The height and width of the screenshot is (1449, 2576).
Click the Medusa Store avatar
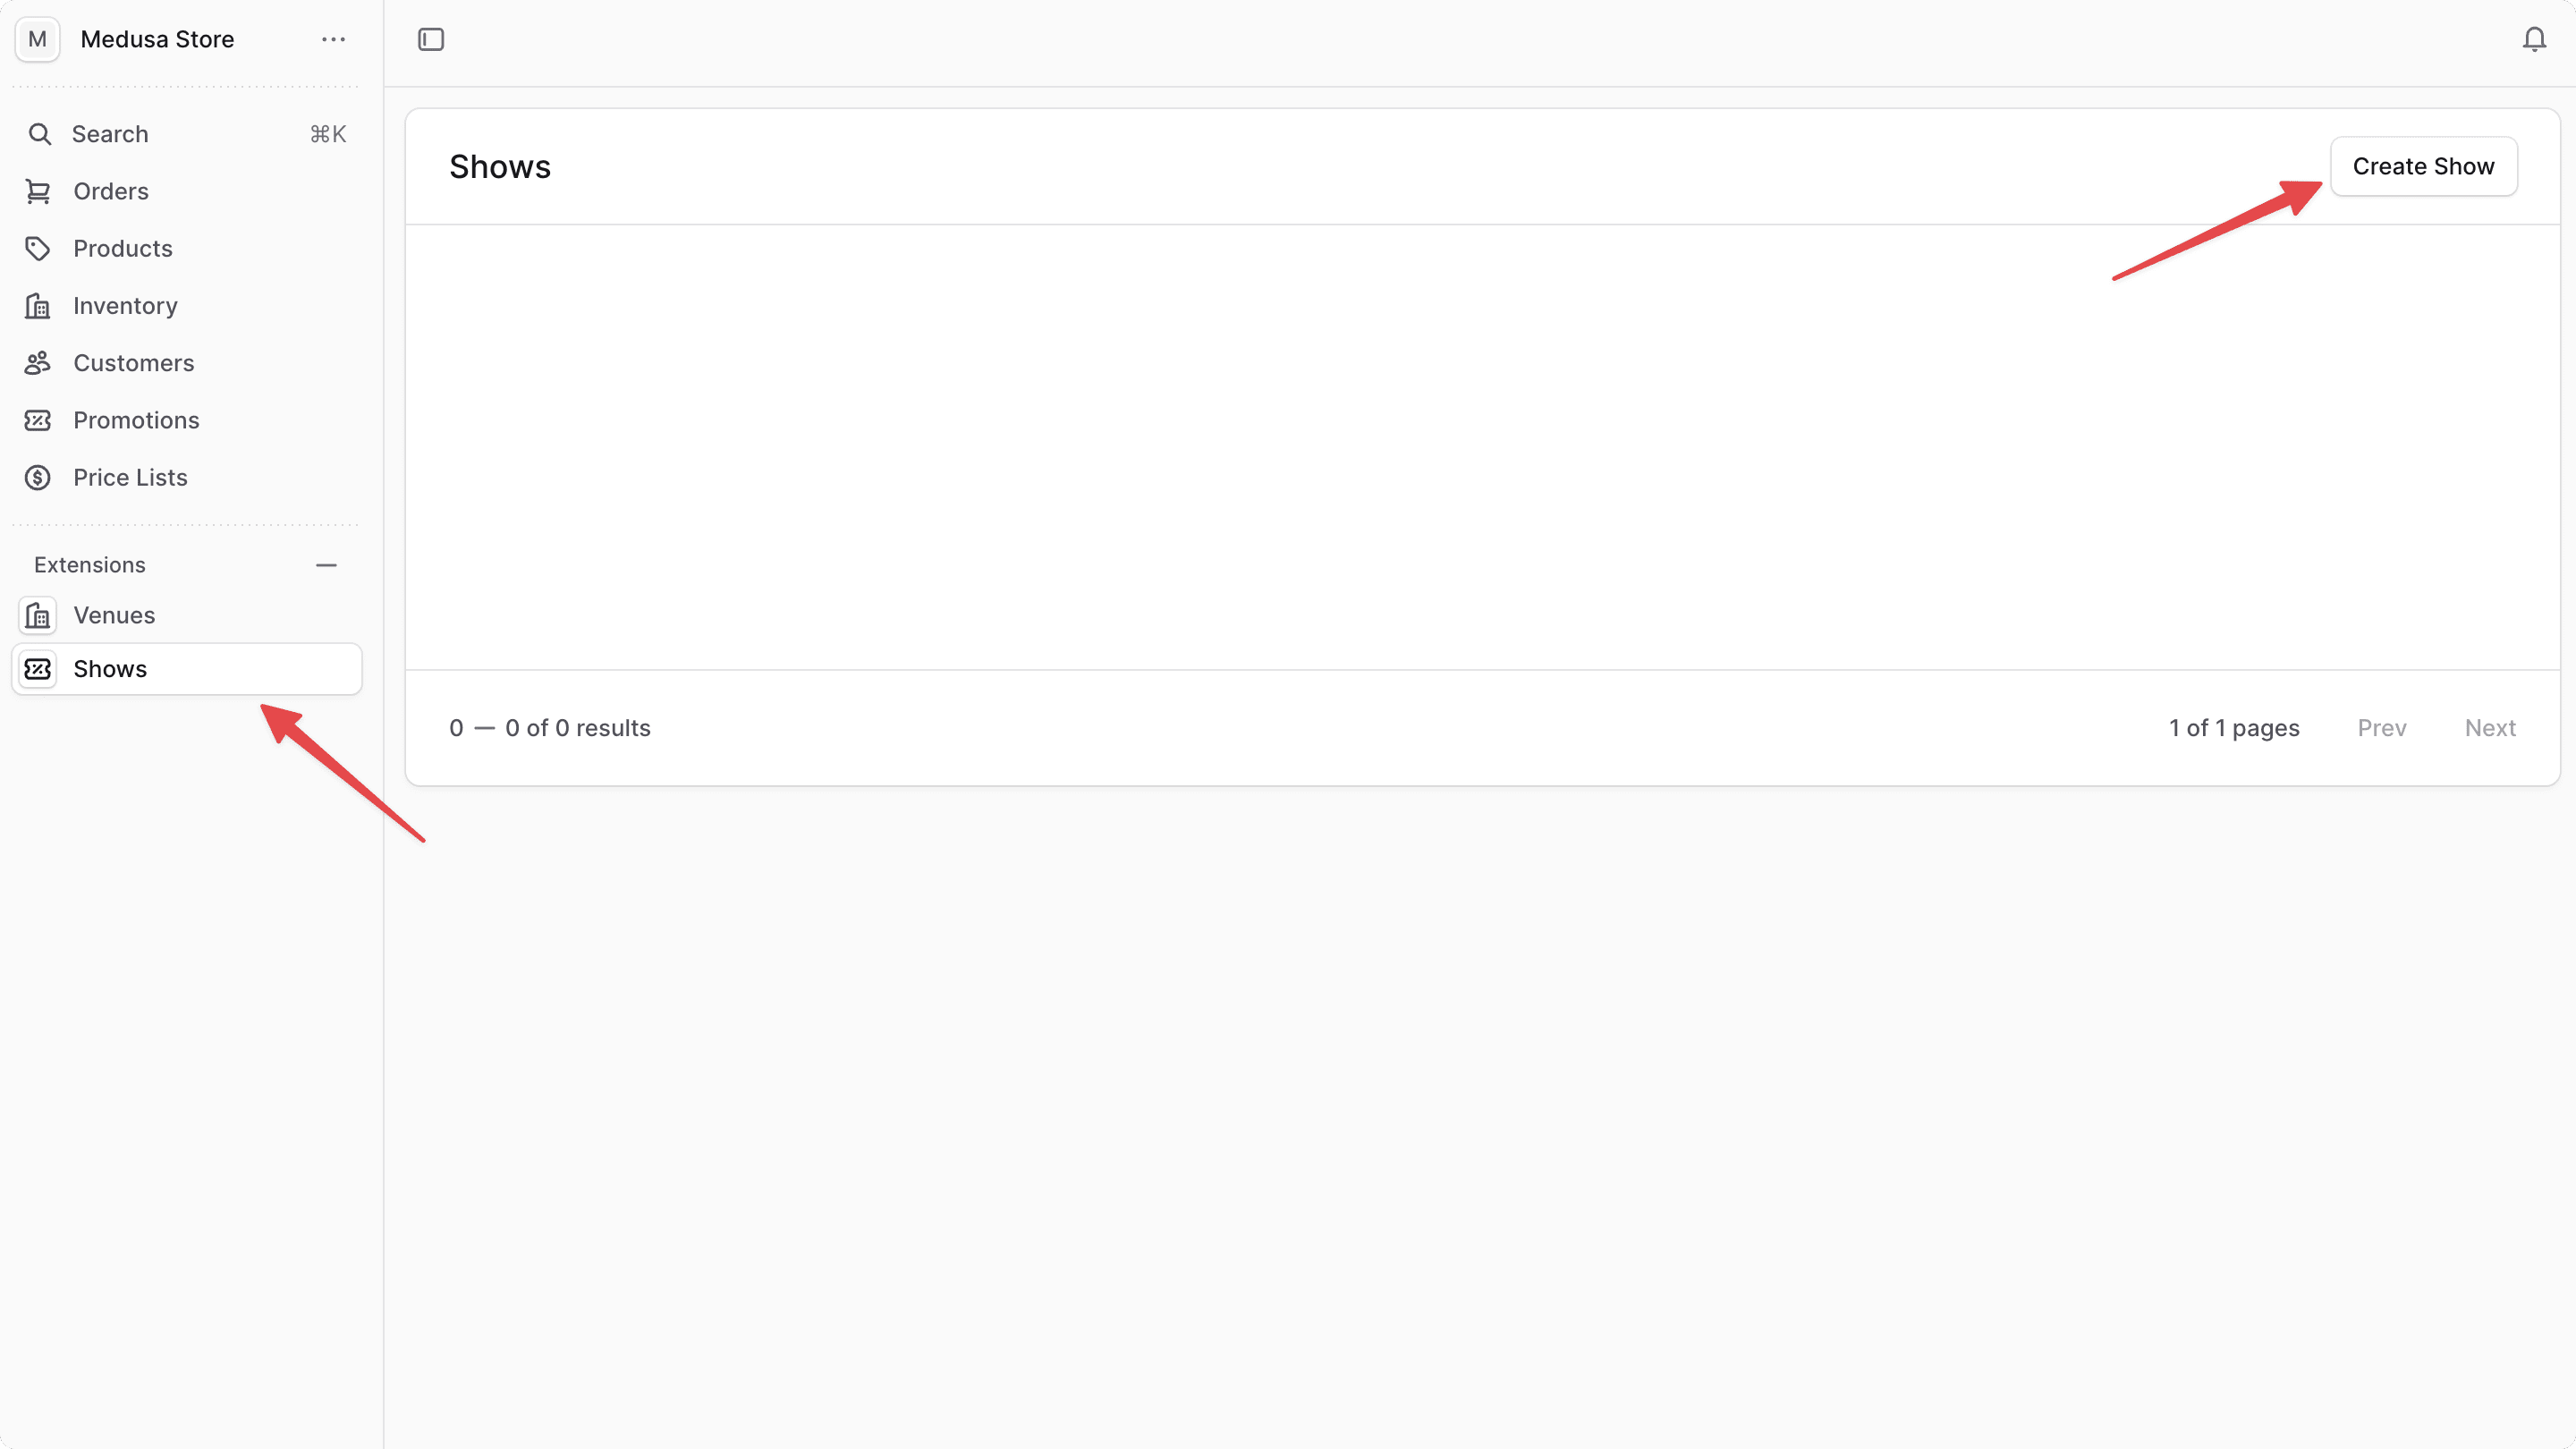[x=37, y=39]
